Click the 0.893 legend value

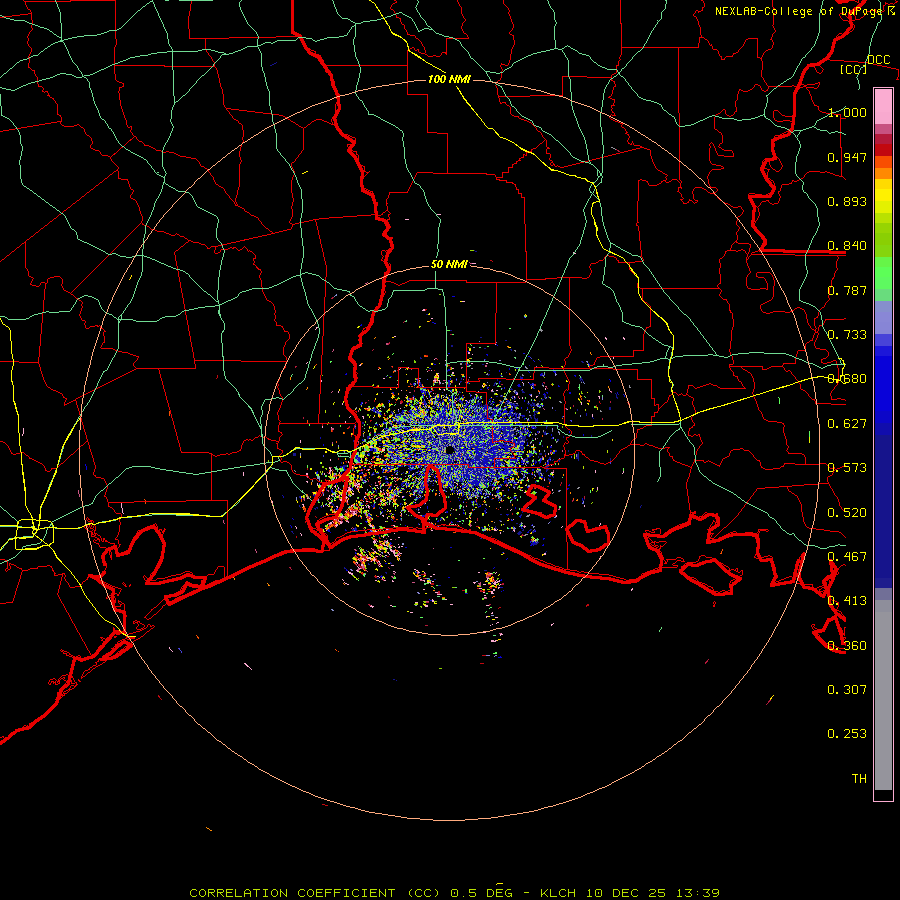(847, 201)
